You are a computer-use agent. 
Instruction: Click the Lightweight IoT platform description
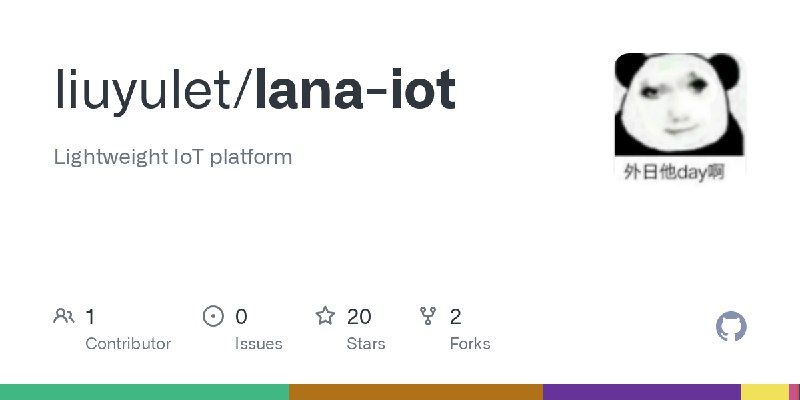point(173,157)
